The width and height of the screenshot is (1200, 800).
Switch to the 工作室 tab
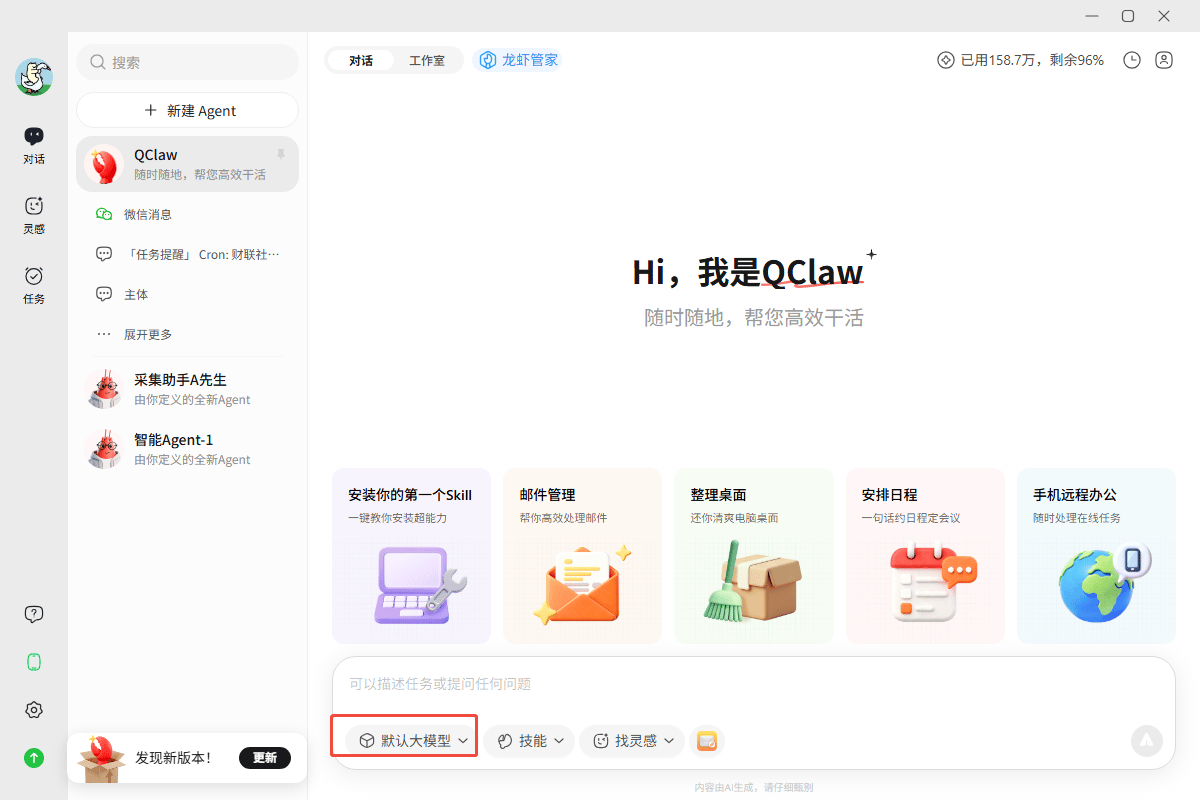pyautogui.click(x=427, y=60)
